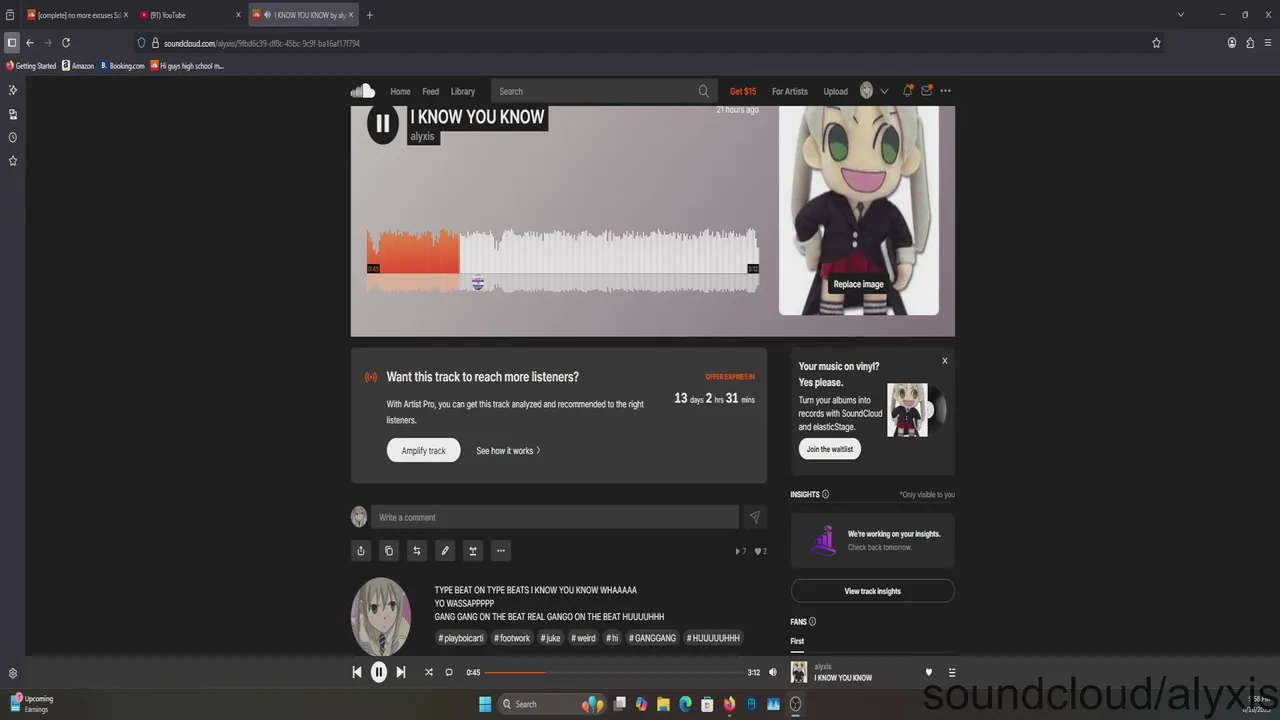Click Replace image on the artwork
The image size is (1280, 720).
coord(858,284)
